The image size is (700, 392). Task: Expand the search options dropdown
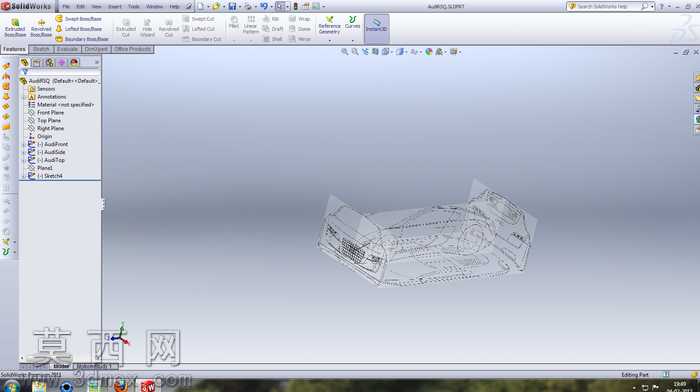pos(652,7)
